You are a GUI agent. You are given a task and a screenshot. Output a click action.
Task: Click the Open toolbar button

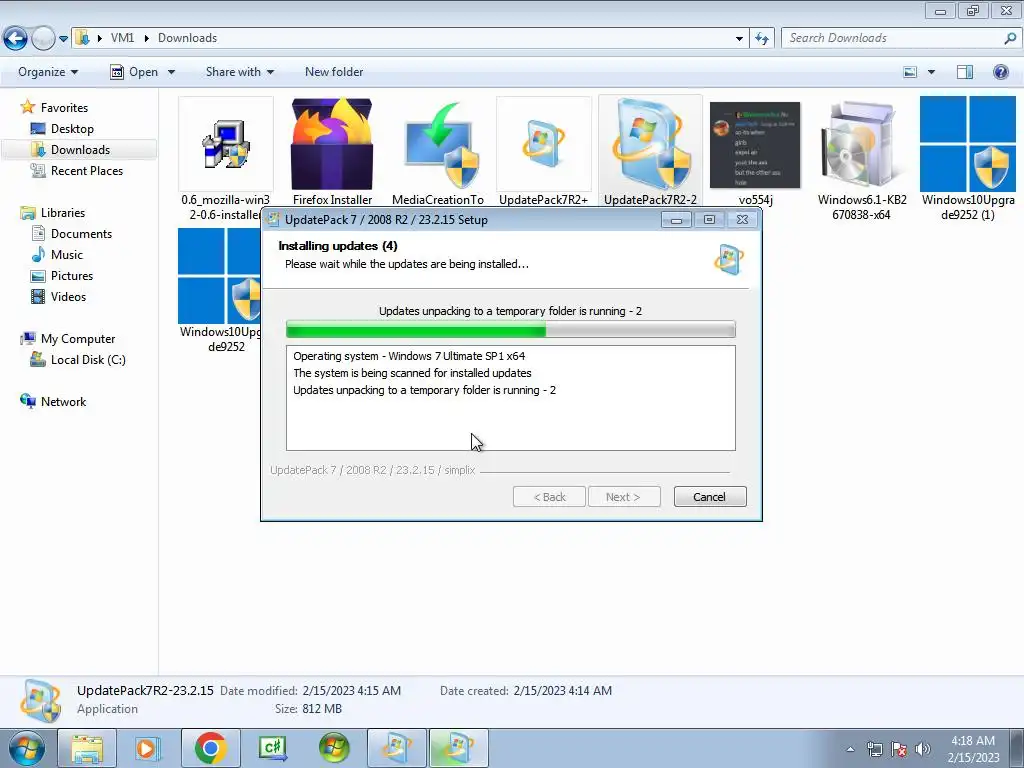click(134, 72)
